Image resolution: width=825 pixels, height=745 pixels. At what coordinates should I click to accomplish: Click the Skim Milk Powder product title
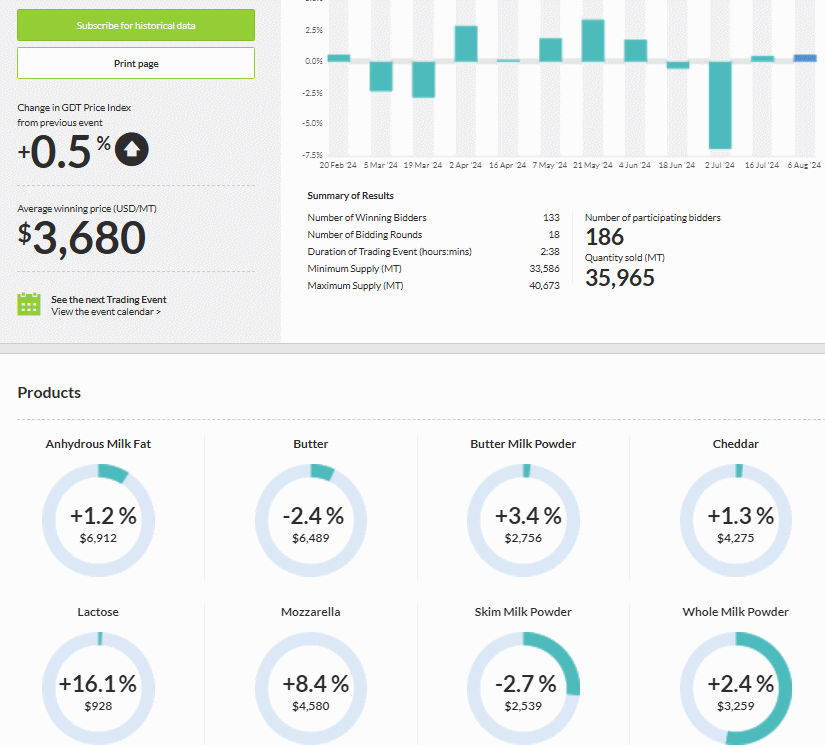click(523, 612)
